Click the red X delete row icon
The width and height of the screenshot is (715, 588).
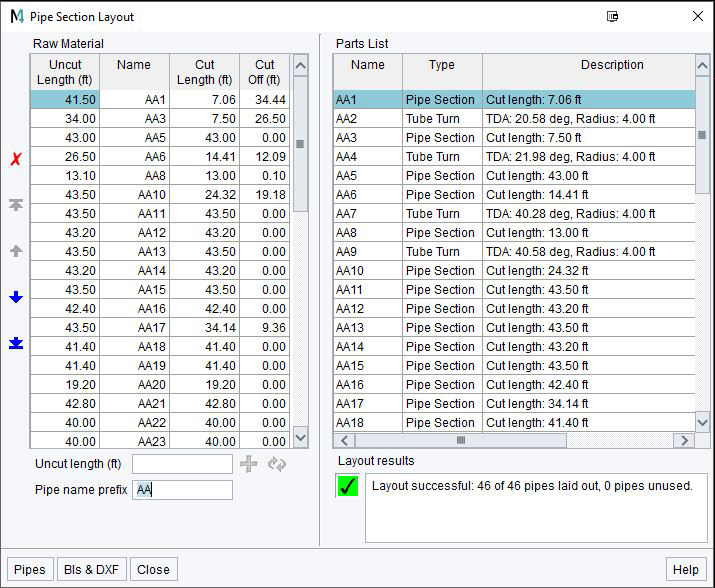click(x=15, y=159)
